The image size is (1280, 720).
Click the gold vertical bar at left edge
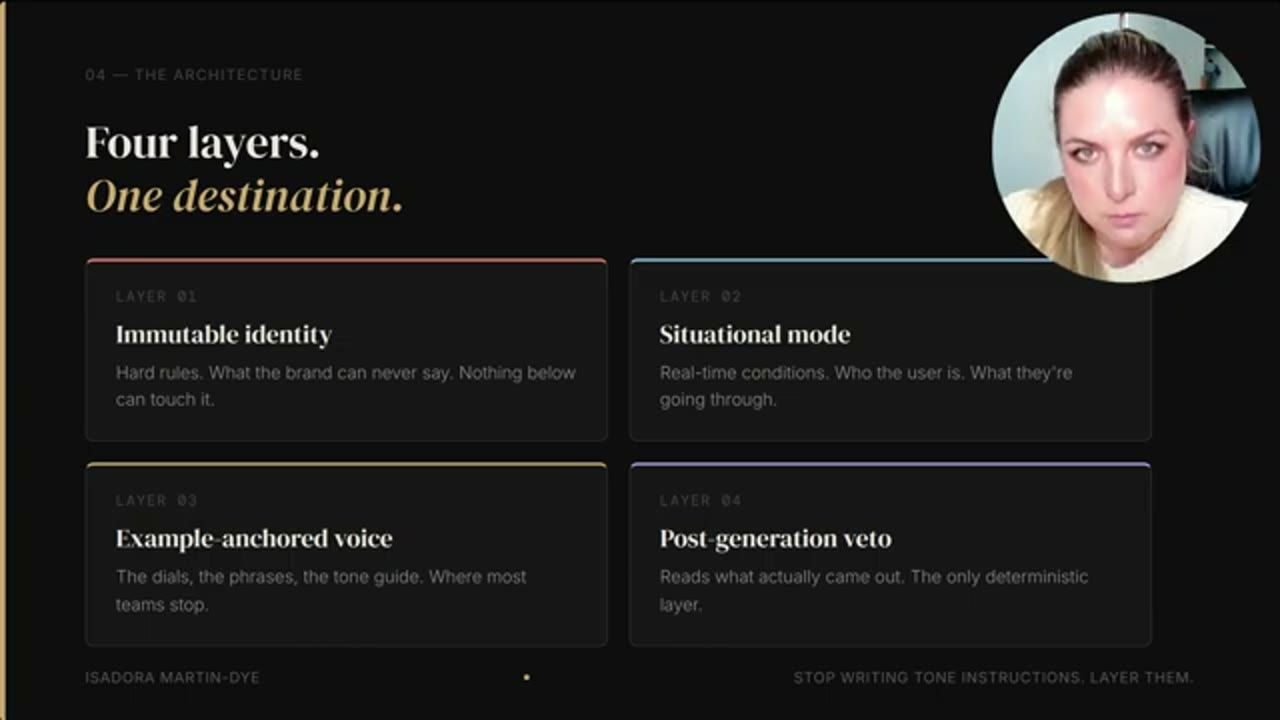click(x=3, y=360)
